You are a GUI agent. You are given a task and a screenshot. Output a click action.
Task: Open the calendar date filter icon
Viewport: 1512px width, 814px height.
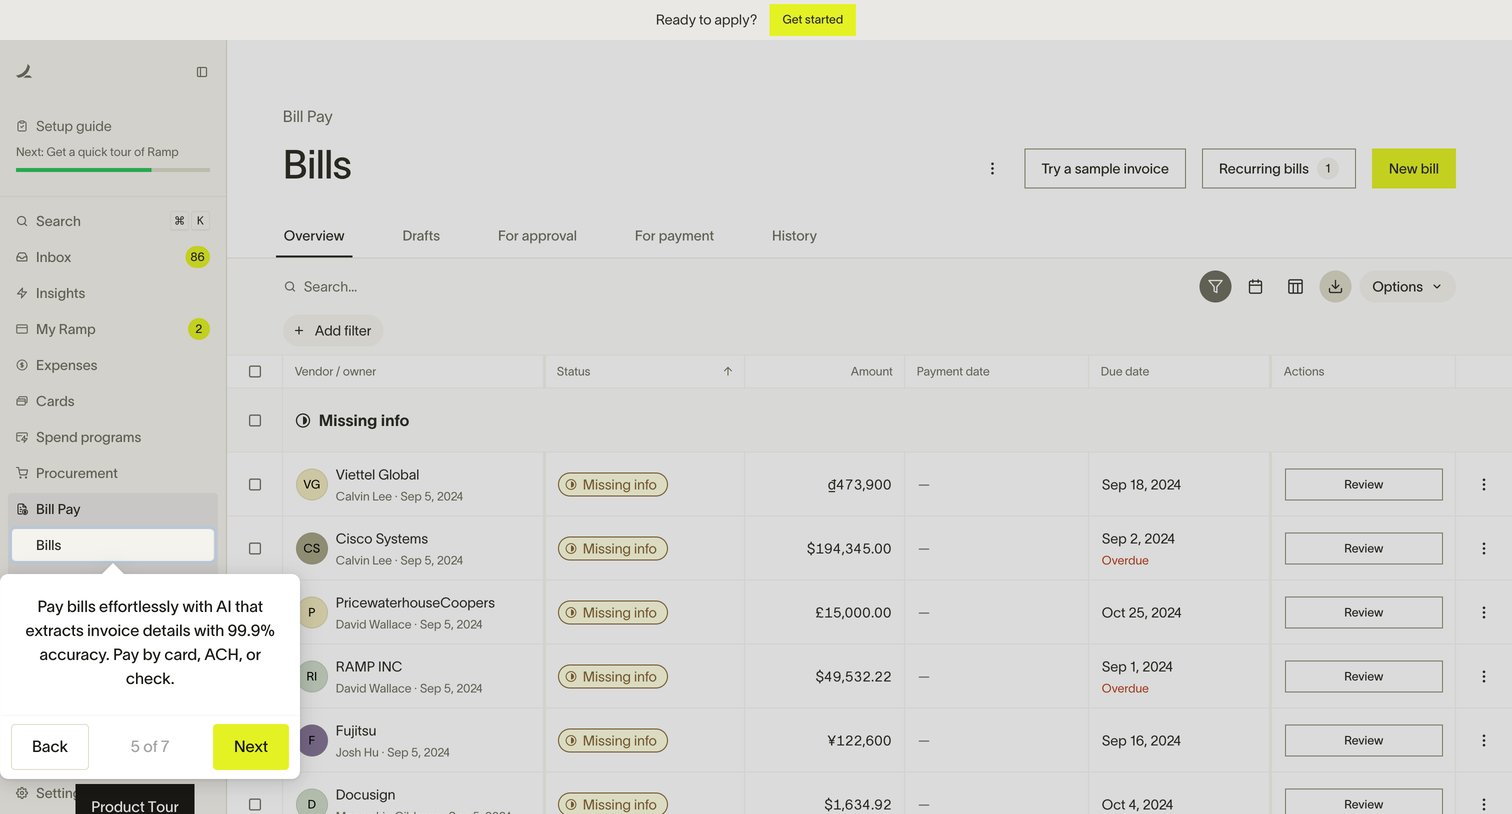(x=1255, y=287)
